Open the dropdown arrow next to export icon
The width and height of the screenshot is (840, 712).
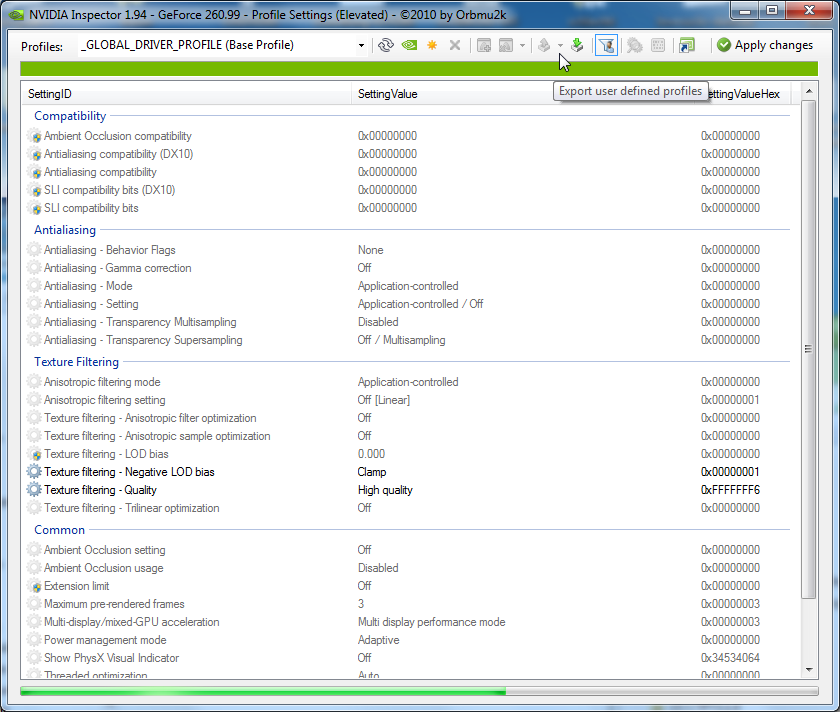click(x=560, y=45)
